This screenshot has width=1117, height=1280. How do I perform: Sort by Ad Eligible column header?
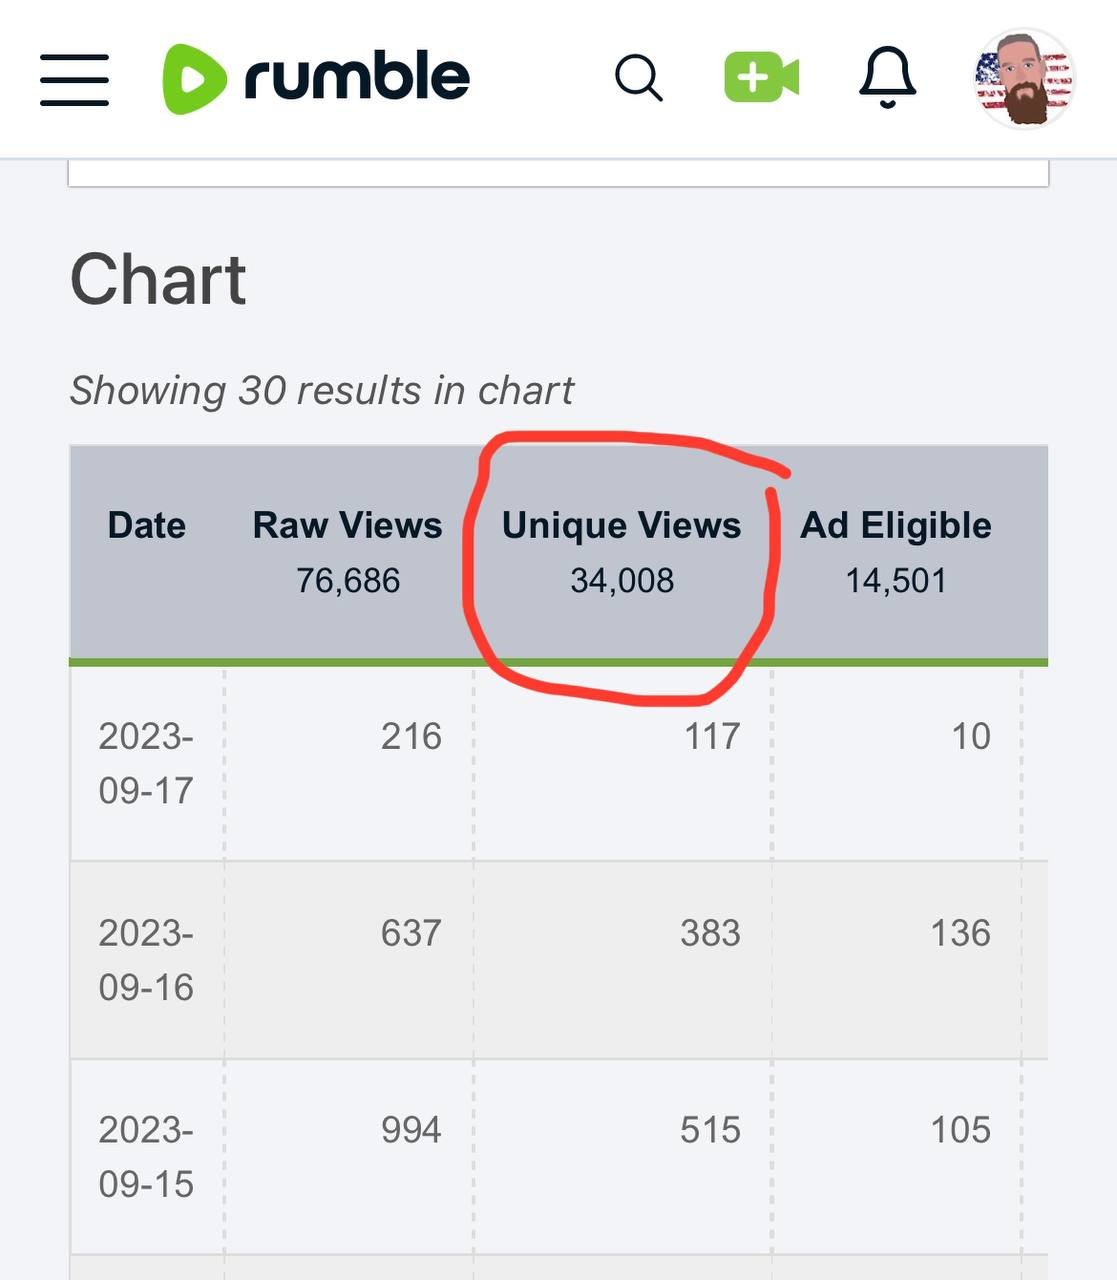click(896, 525)
